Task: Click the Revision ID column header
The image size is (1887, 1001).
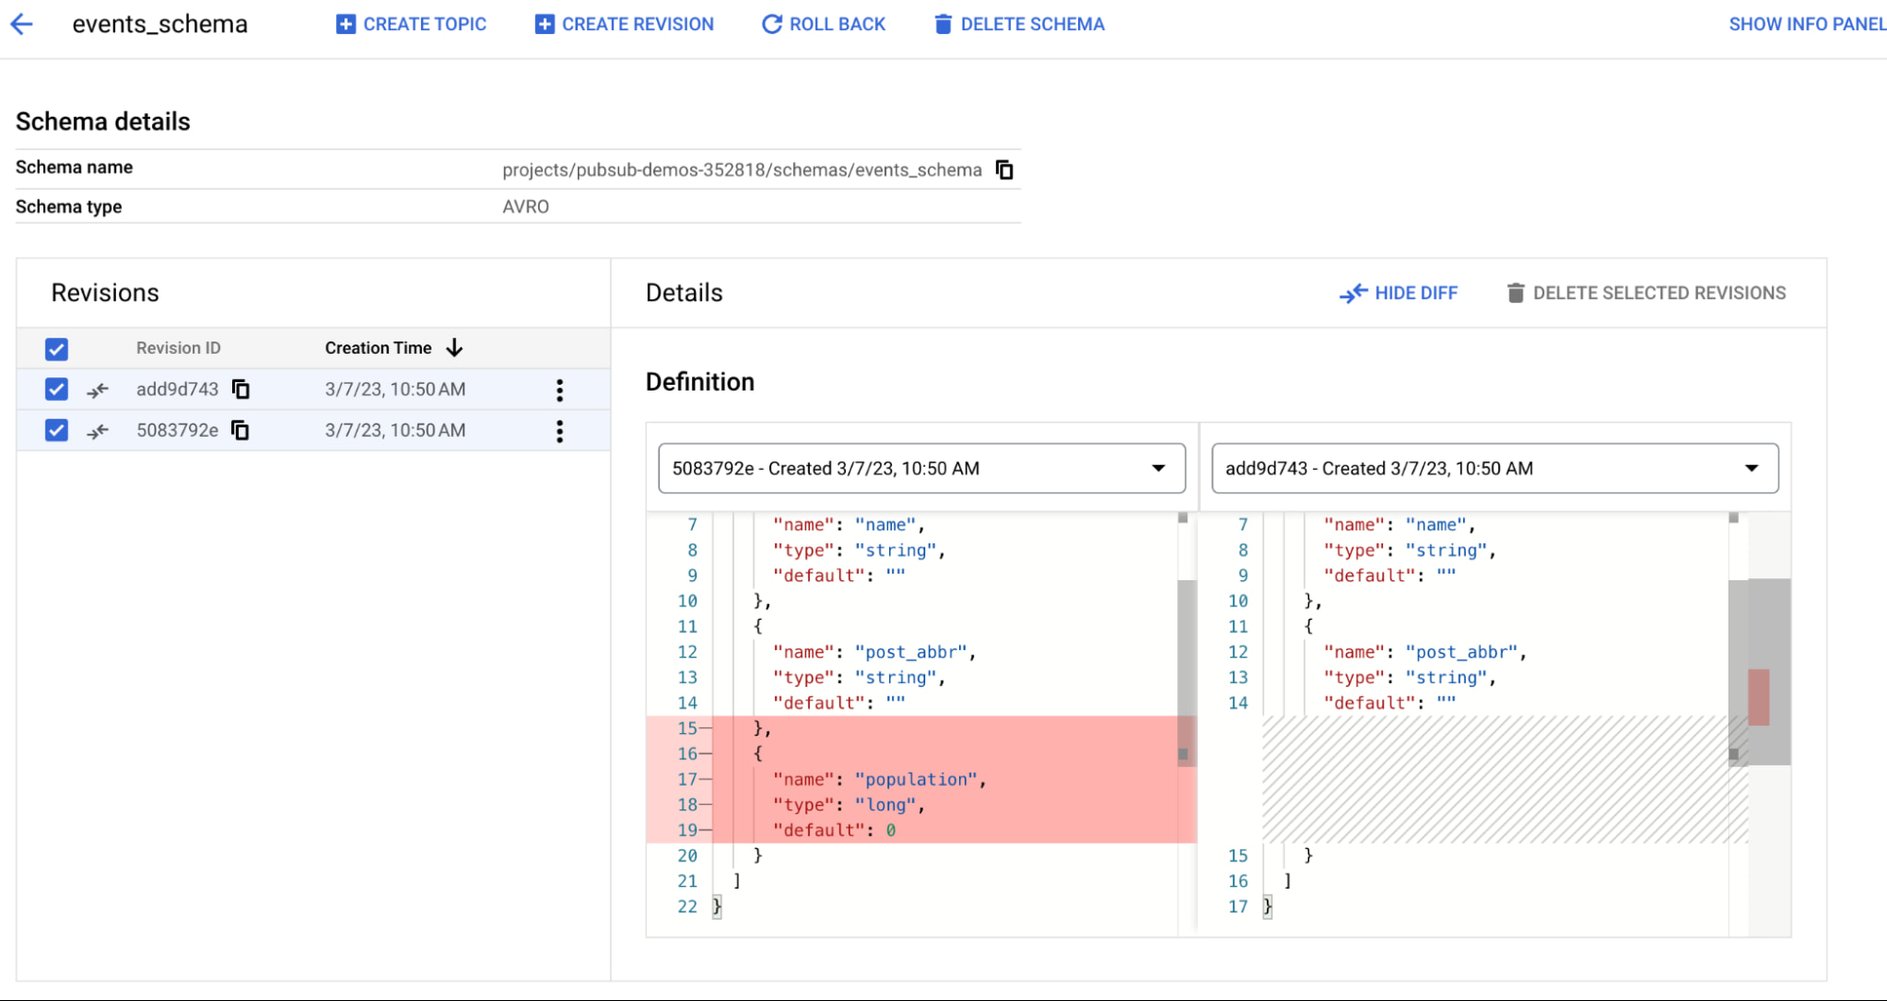Action: tap(178, 348)
